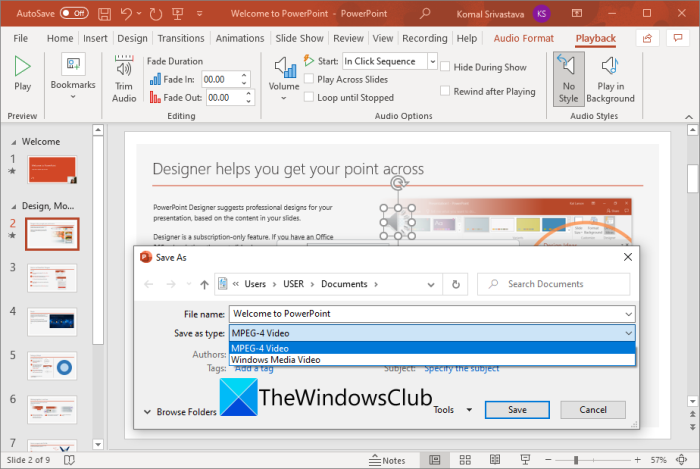This screenshot has height=469, width=700.
Task: Click the Documents breadcrumb in path
Action: 344,284
